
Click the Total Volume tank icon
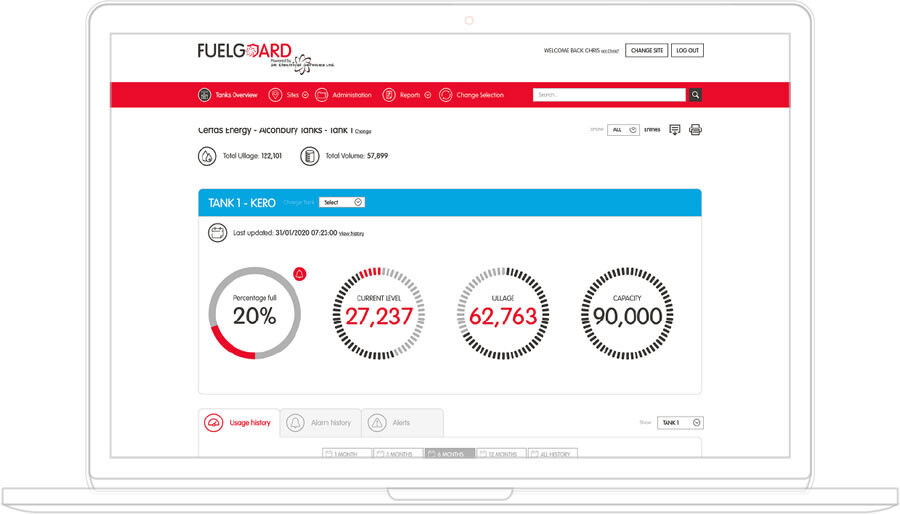(x=309, y=156)
